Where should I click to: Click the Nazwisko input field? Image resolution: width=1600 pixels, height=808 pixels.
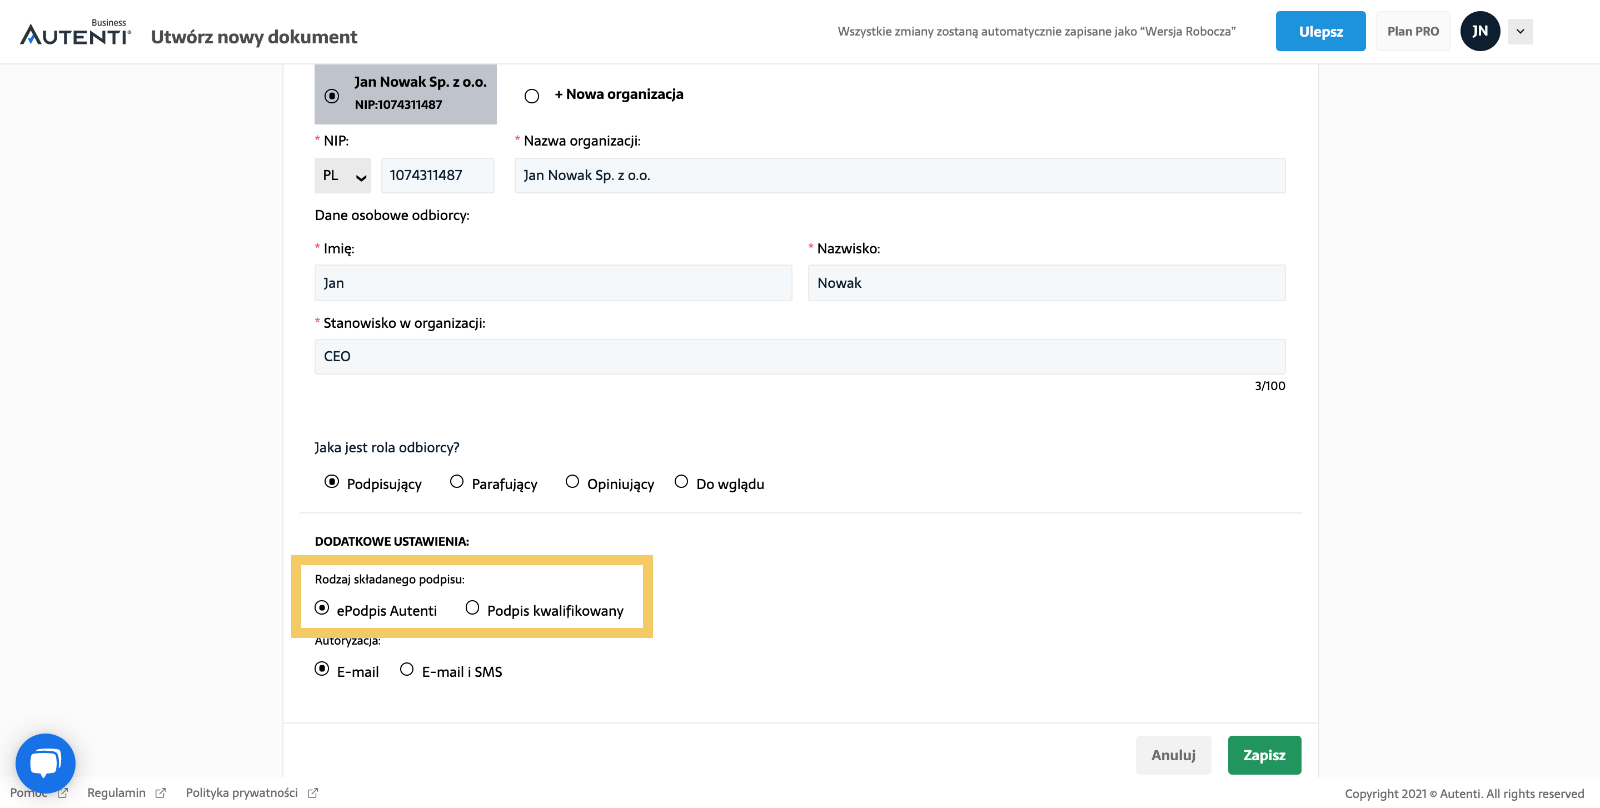point(1047,283)
